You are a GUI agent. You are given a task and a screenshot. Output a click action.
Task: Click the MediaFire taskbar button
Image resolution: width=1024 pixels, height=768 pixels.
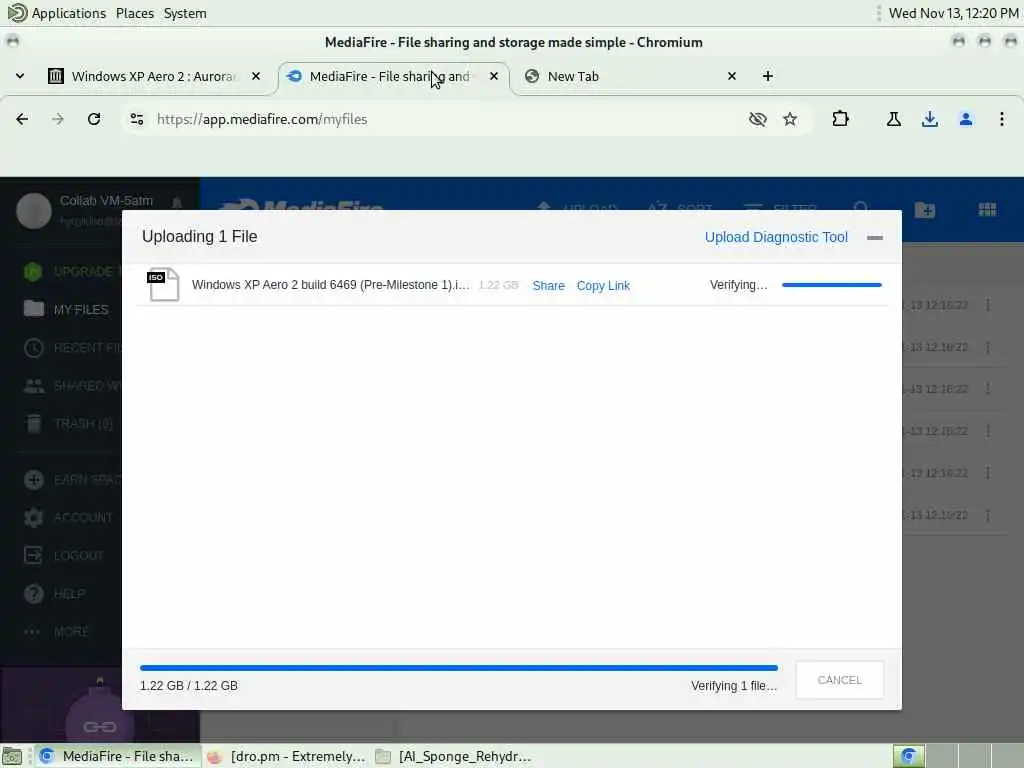pyautogui.click(x=117, y=756)
